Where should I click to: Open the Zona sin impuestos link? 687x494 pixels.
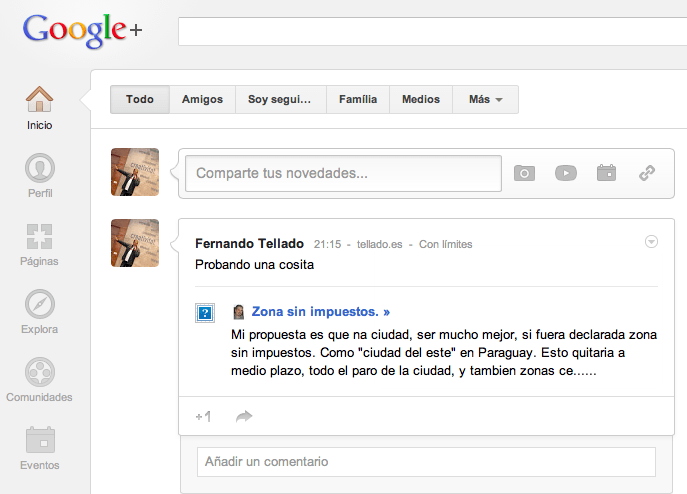[320, 311]
